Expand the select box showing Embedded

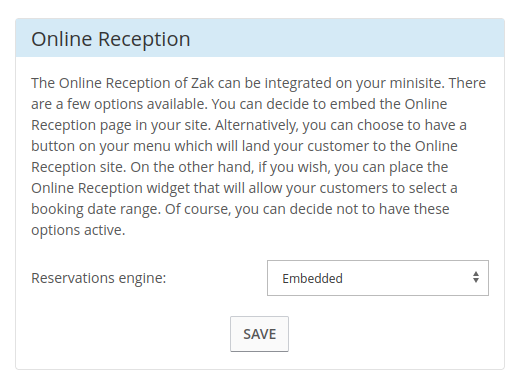(x=378, y=278)
